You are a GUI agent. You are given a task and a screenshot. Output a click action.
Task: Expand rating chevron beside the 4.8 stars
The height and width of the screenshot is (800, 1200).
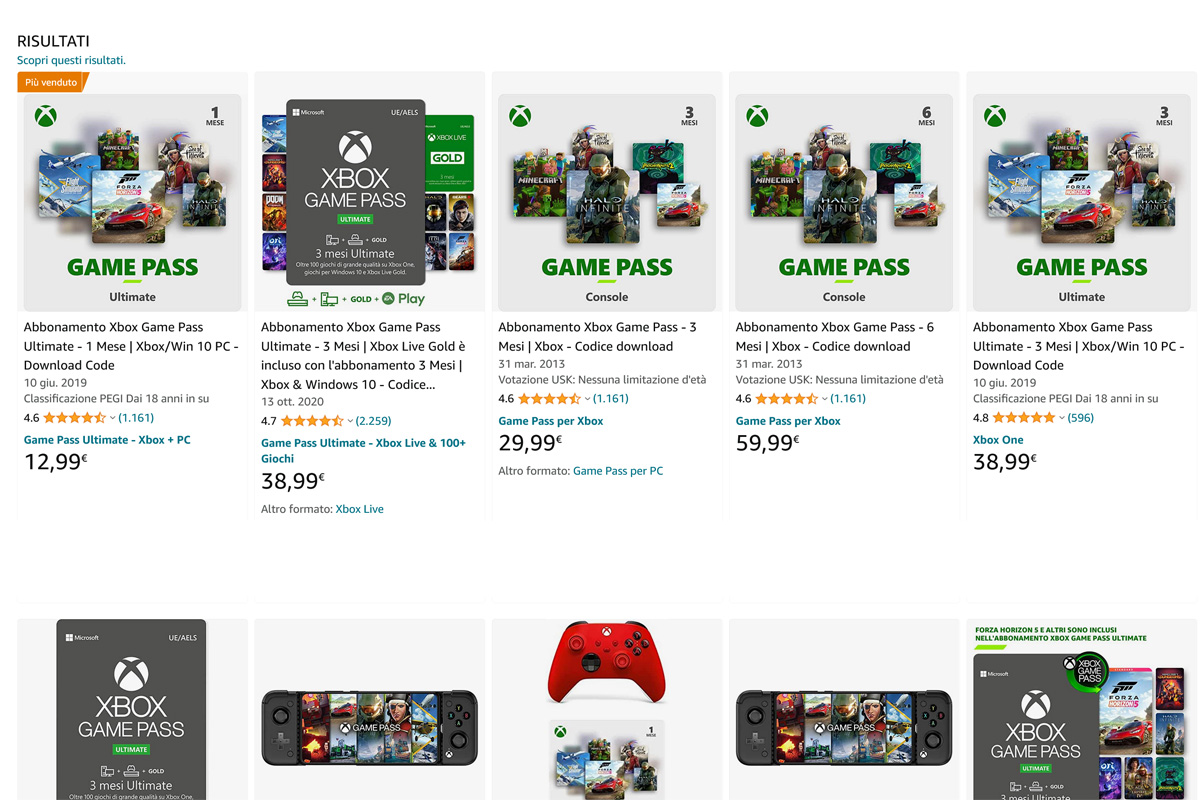(x=1062, y=418)
